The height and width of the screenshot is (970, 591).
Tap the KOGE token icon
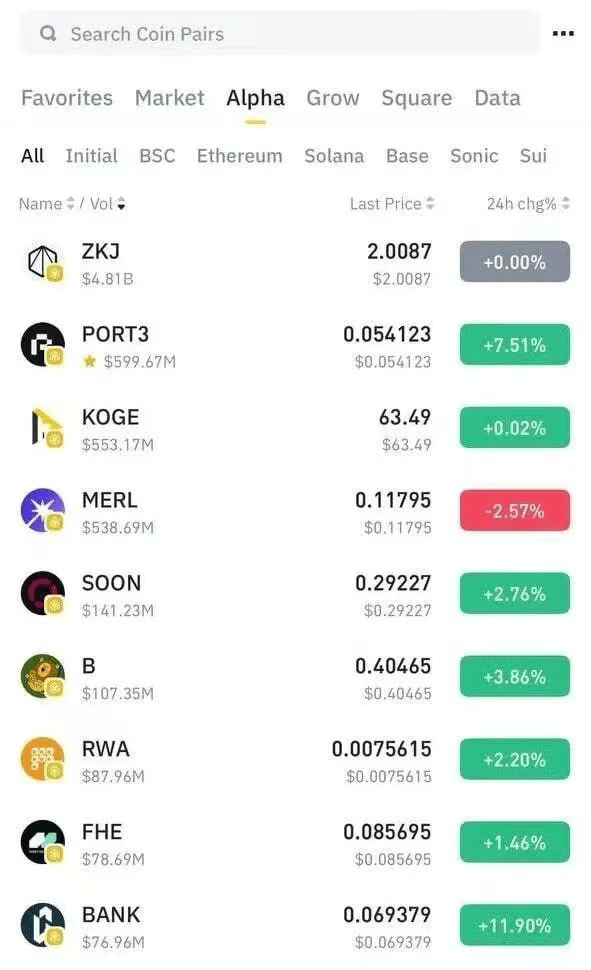43,427
